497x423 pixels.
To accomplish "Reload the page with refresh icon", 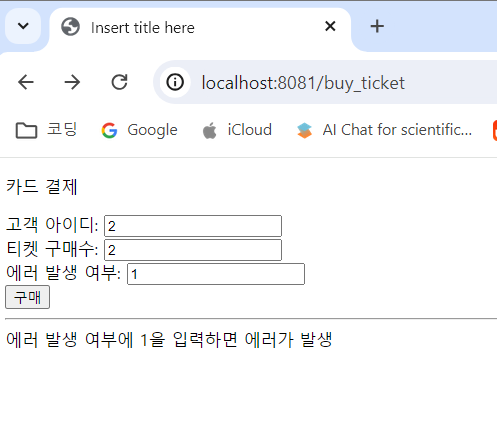I will 119,82.
